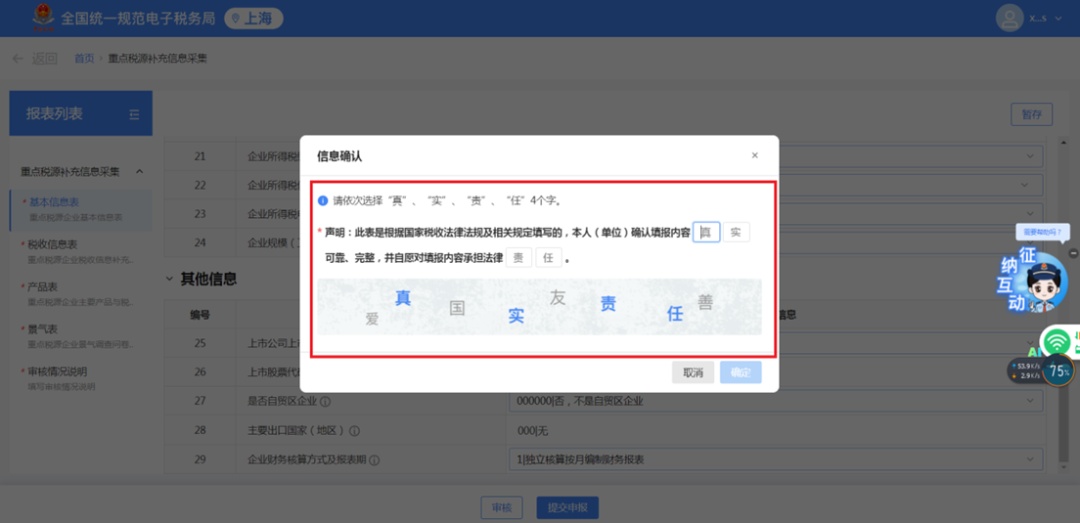Select the captcha character 实
Viewport: 1080px width, 523px height.
[x=517, y=316]
